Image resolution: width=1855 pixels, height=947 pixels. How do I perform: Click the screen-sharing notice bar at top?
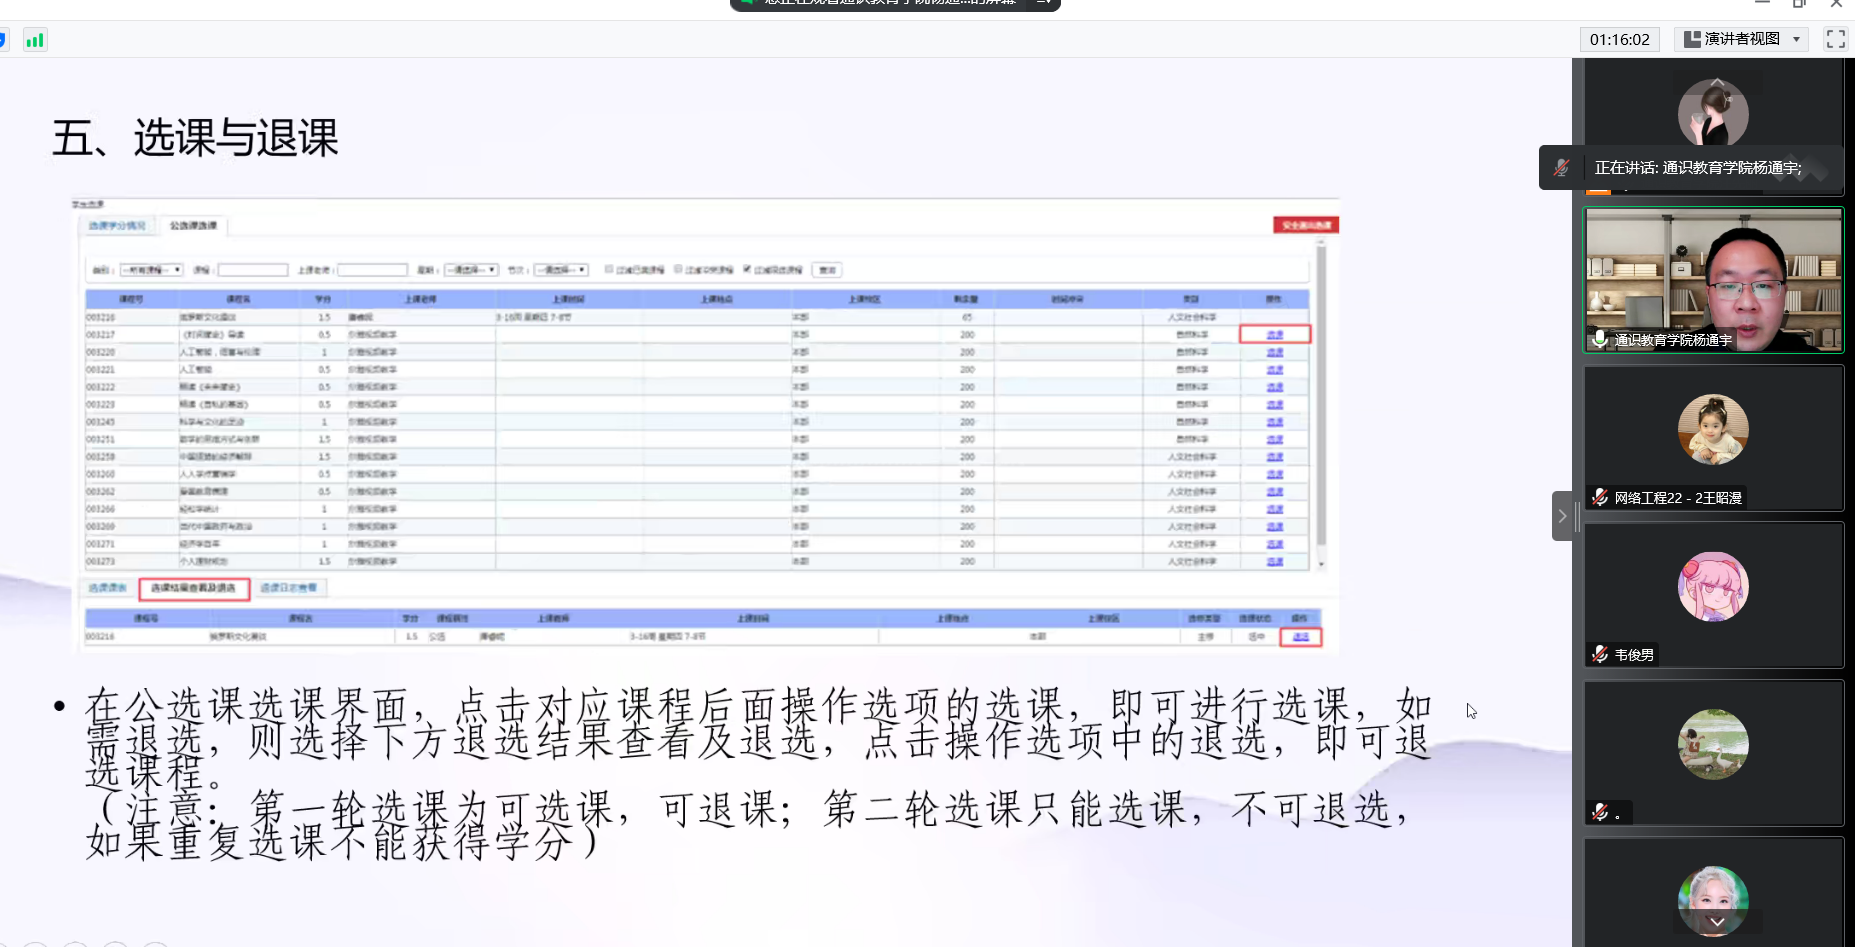[x=894, y=3]
